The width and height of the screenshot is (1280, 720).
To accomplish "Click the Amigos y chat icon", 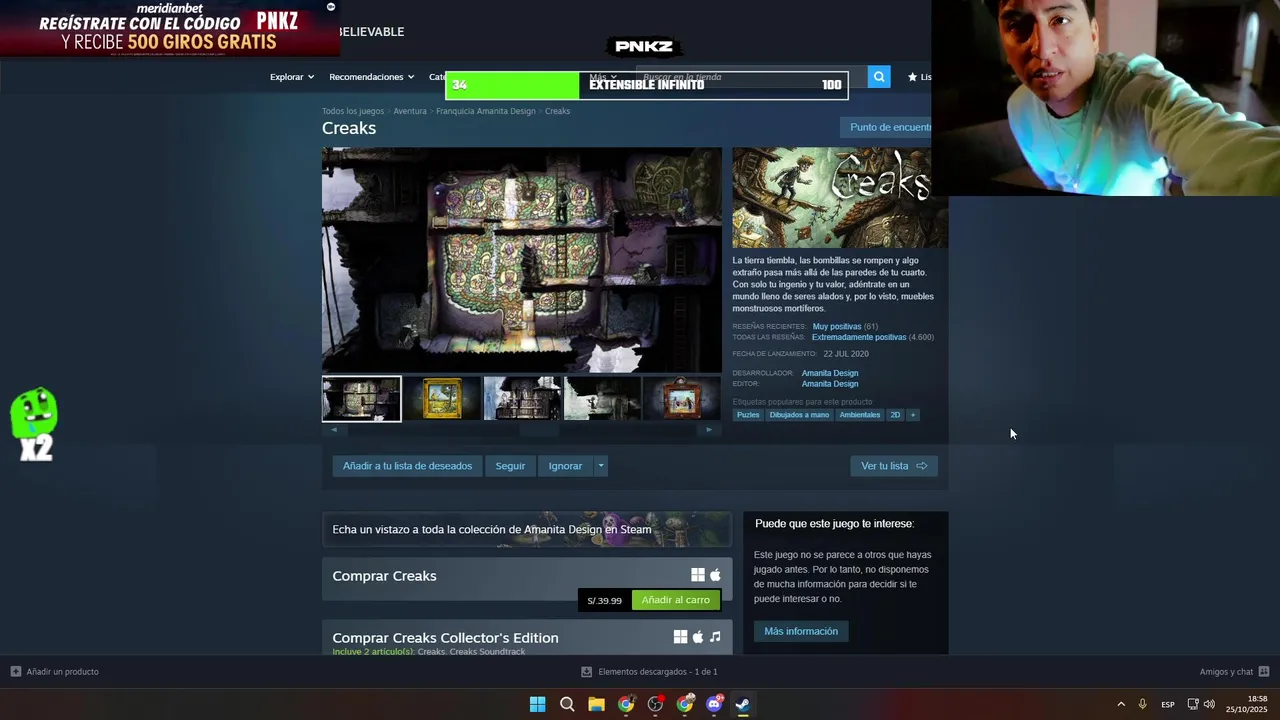I will [1264, 672].
